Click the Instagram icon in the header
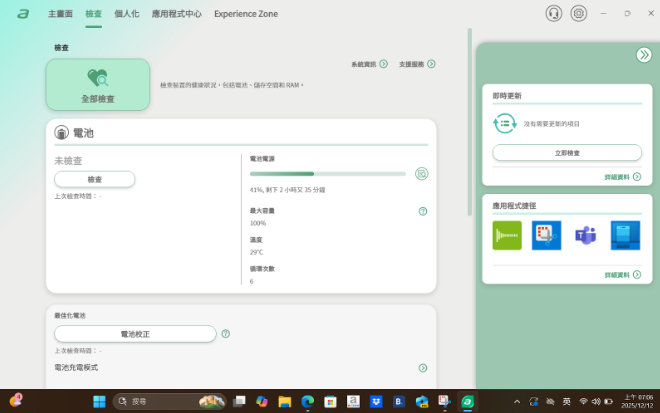Screen dimensions: 660x413 point(579,13)
